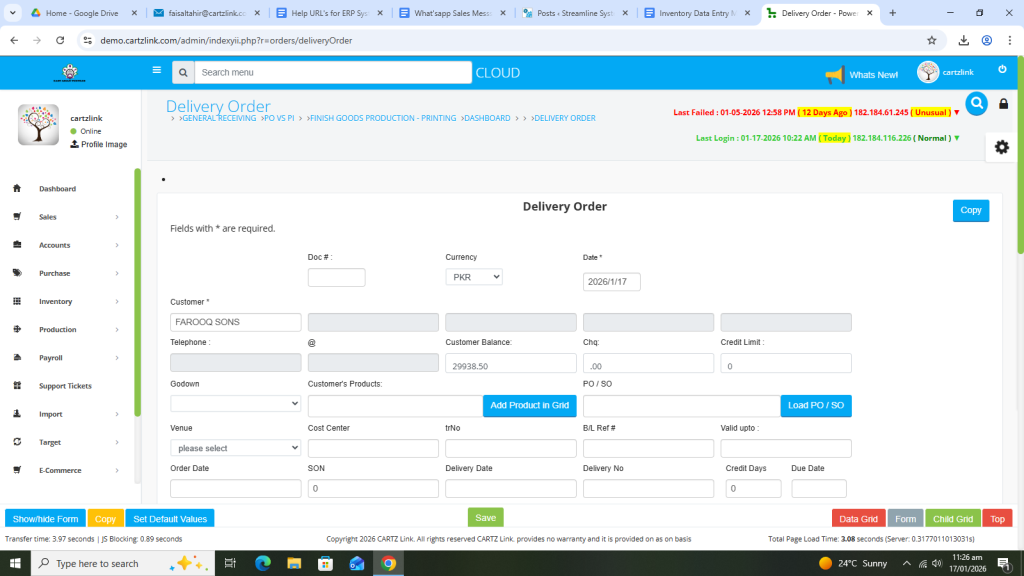
Task: Open Microsoft Edge from the taskbar
Action: coord(263,563)
